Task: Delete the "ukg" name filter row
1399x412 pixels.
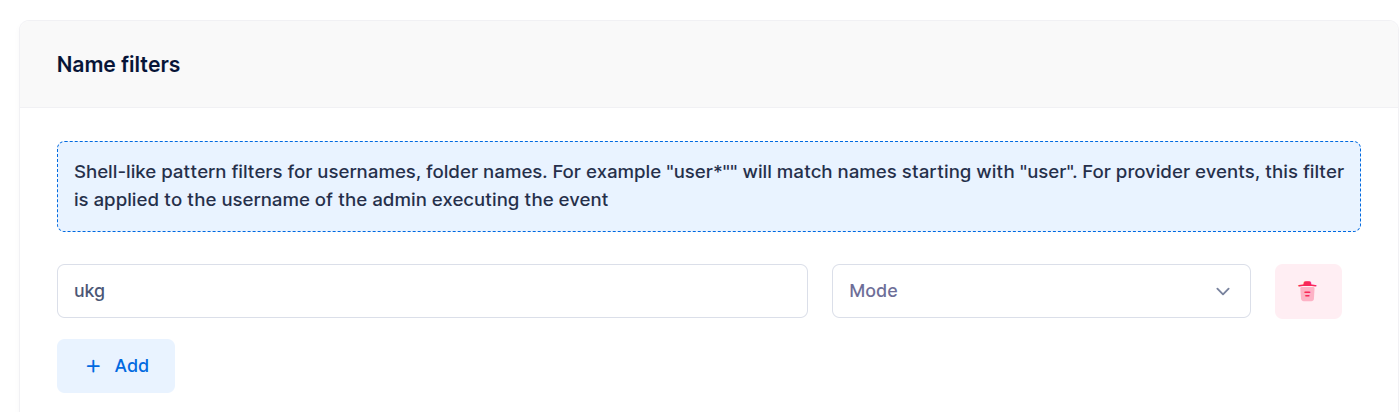Action: (1308, 291)
